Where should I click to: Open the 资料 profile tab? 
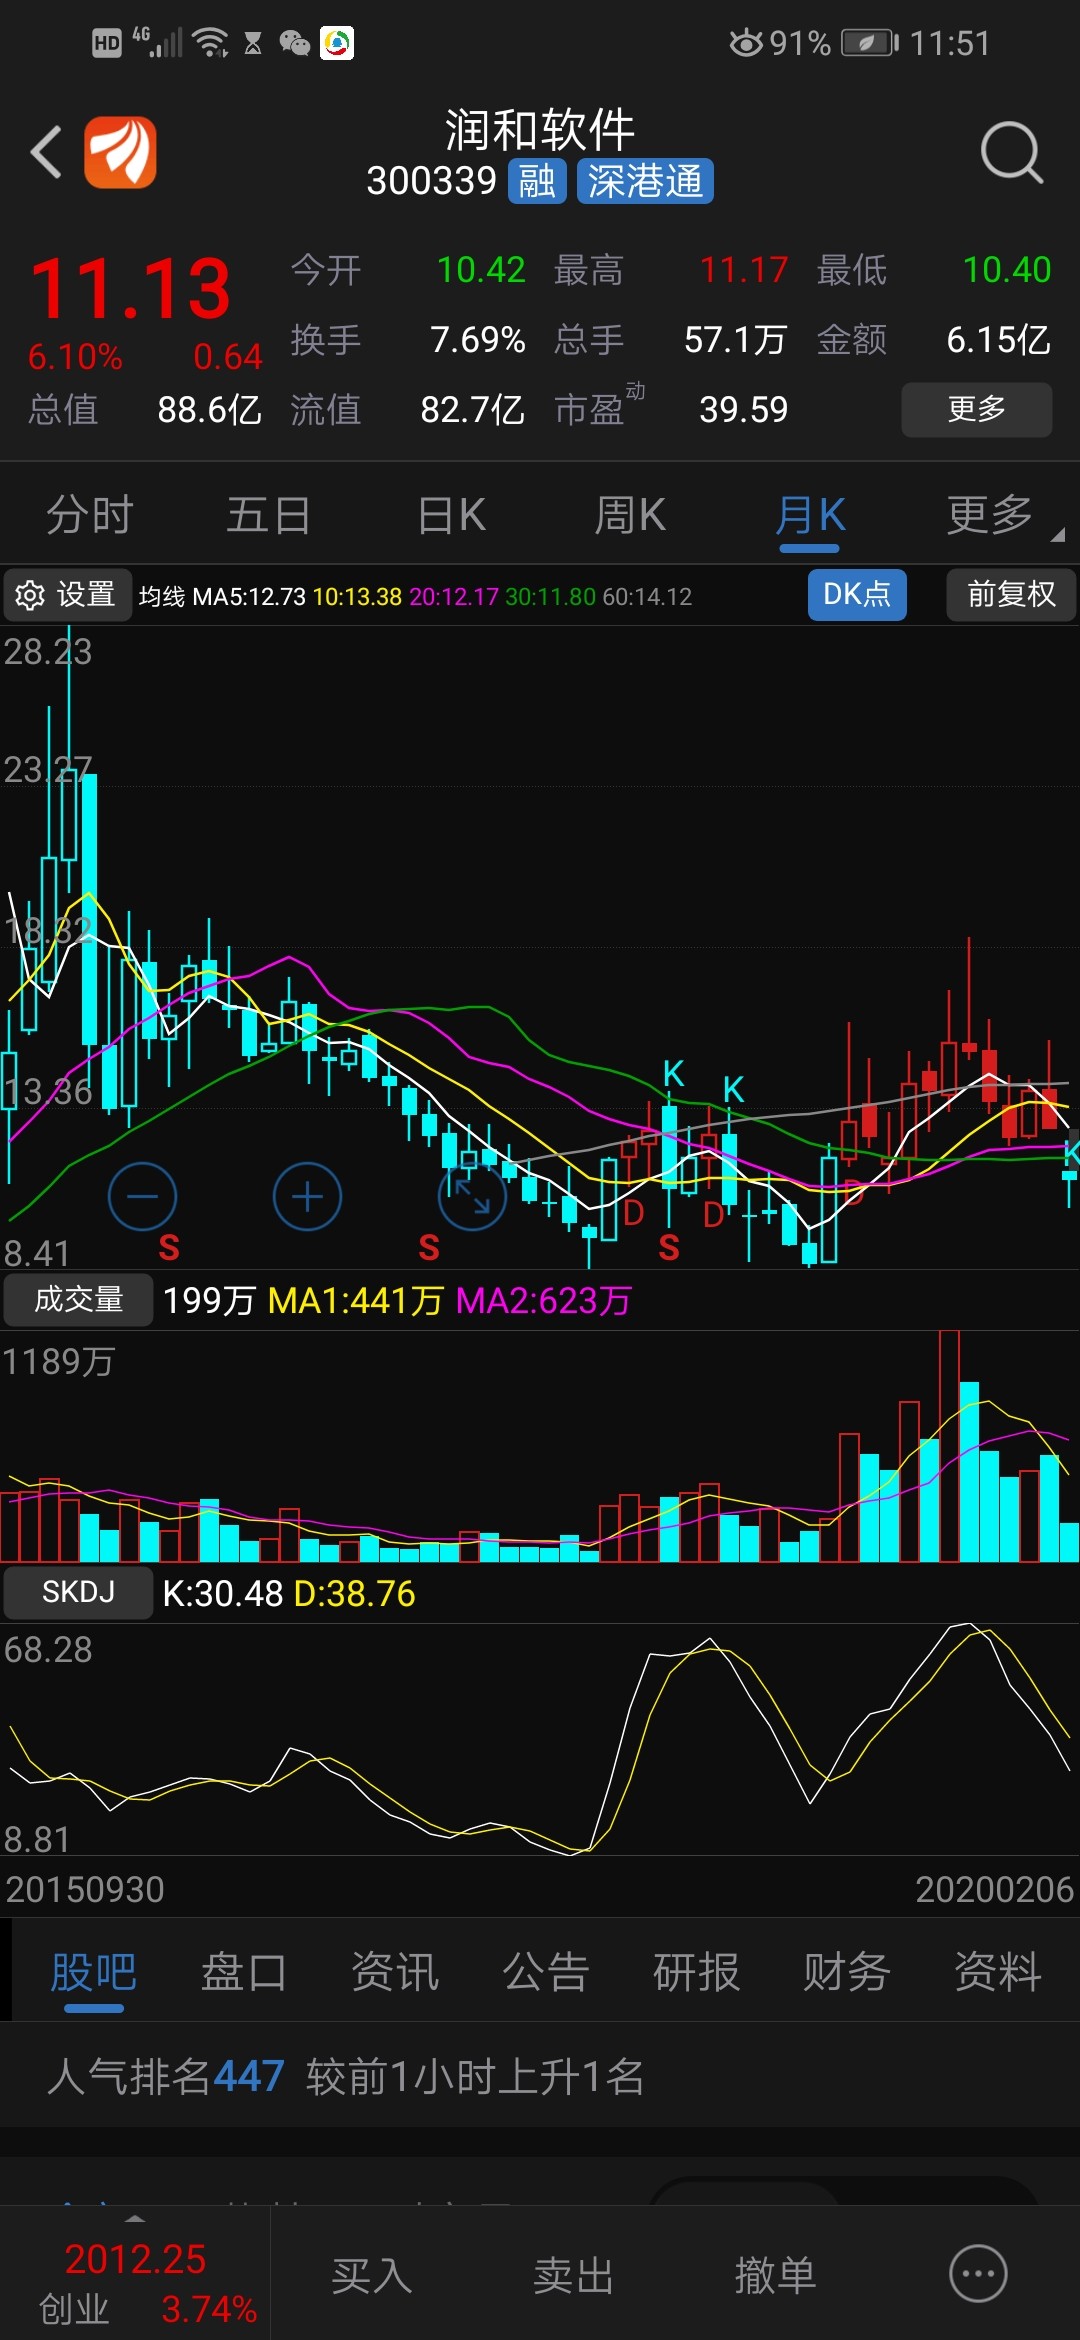tap(998, 1972)
